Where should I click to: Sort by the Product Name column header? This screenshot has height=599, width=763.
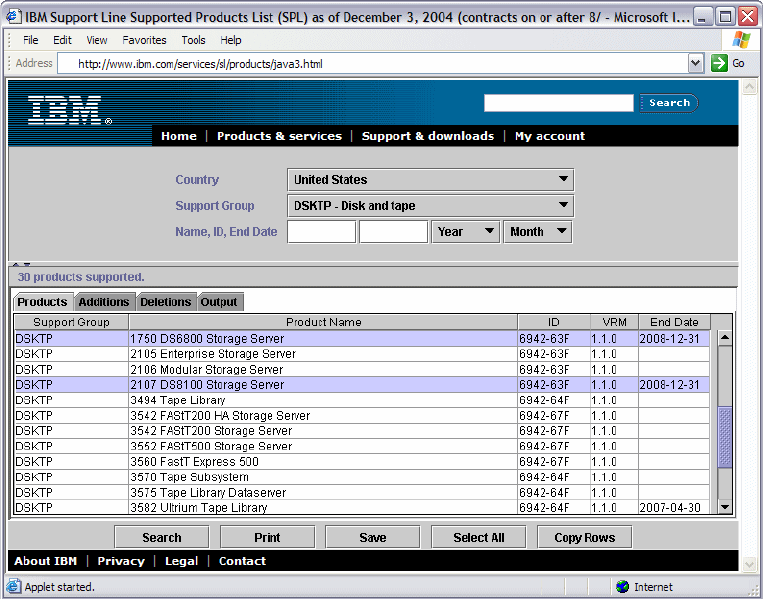pos(323,322)
